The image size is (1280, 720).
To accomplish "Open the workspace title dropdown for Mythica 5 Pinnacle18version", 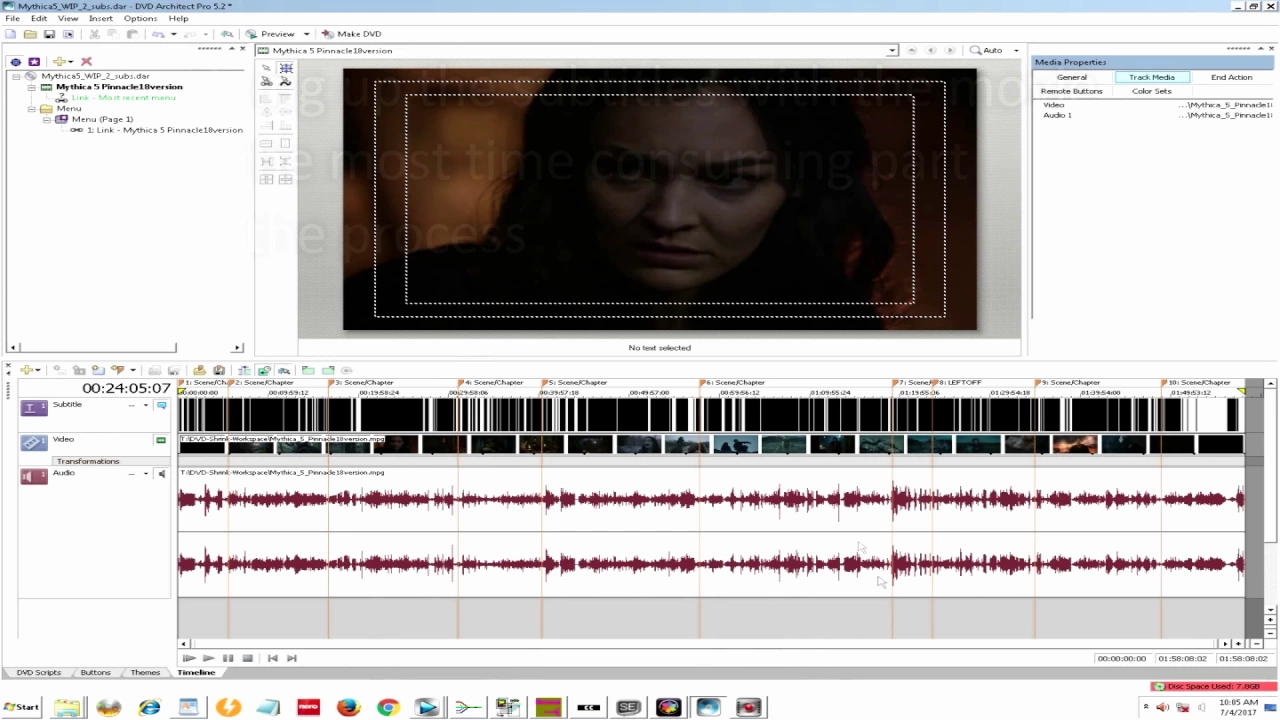I will pos(892,50).
